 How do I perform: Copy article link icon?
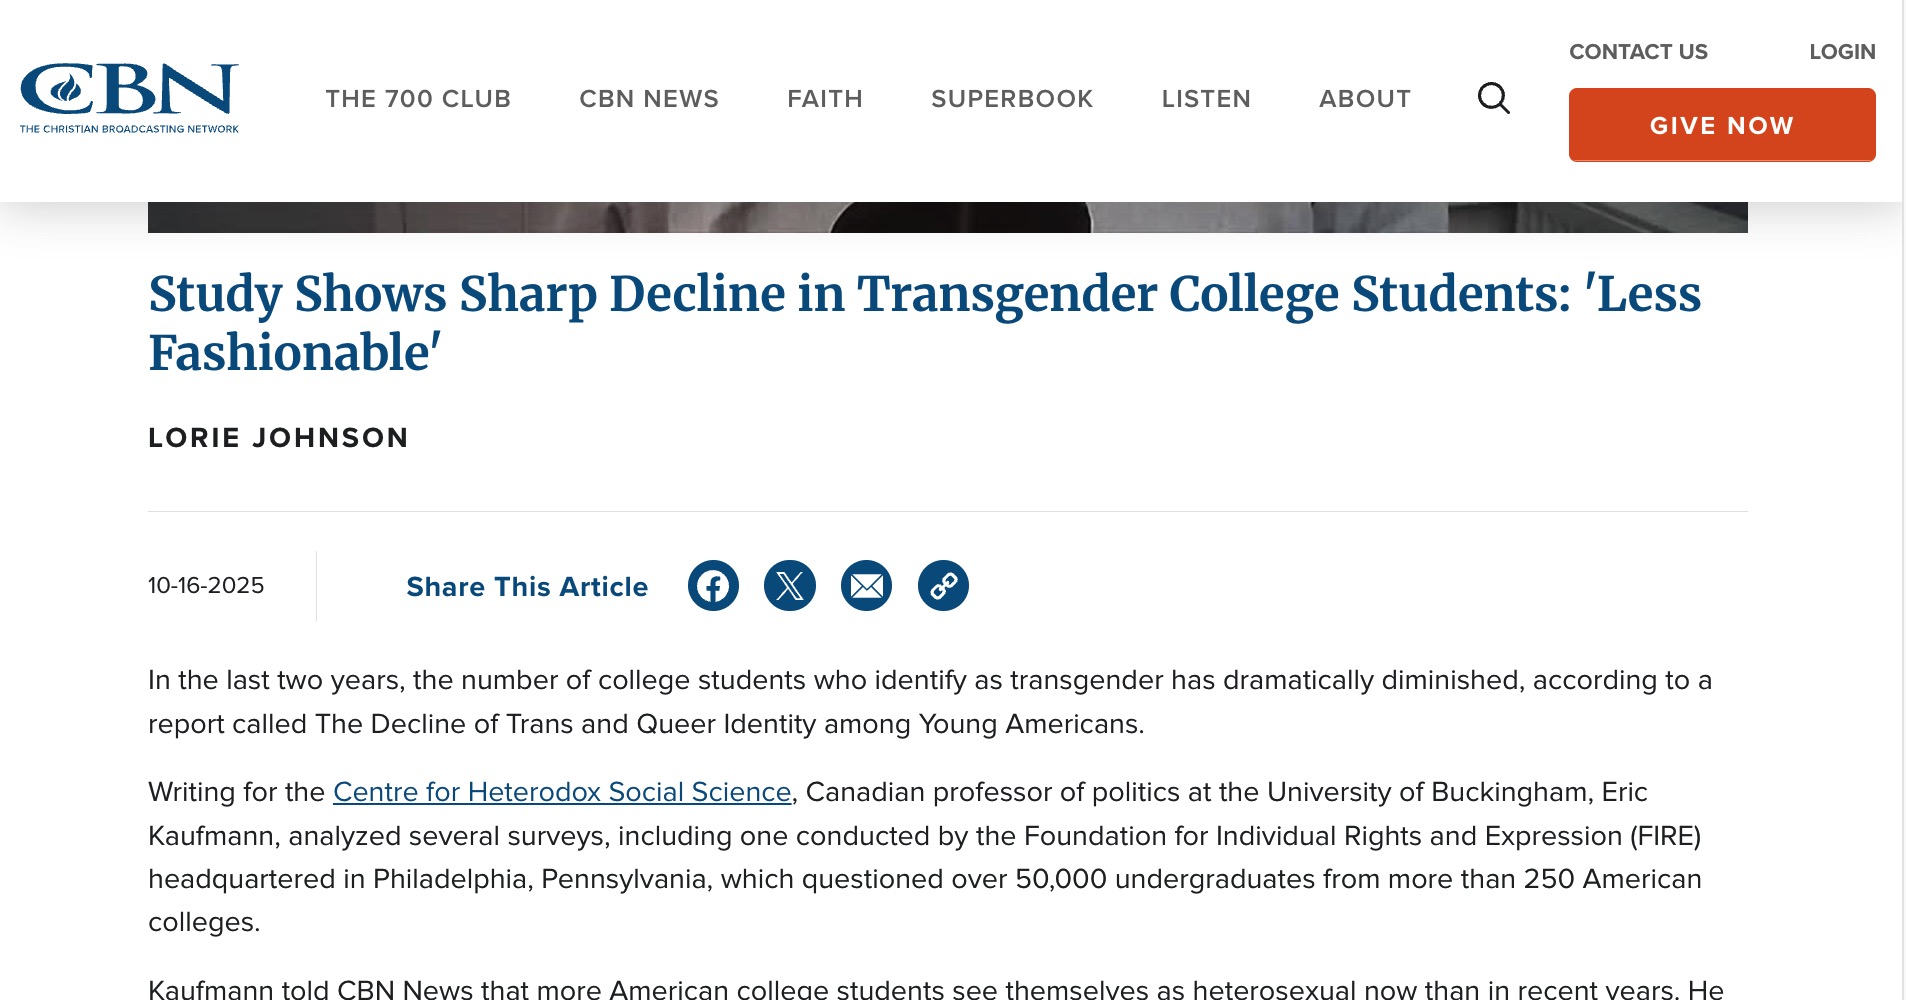[943, 586]
